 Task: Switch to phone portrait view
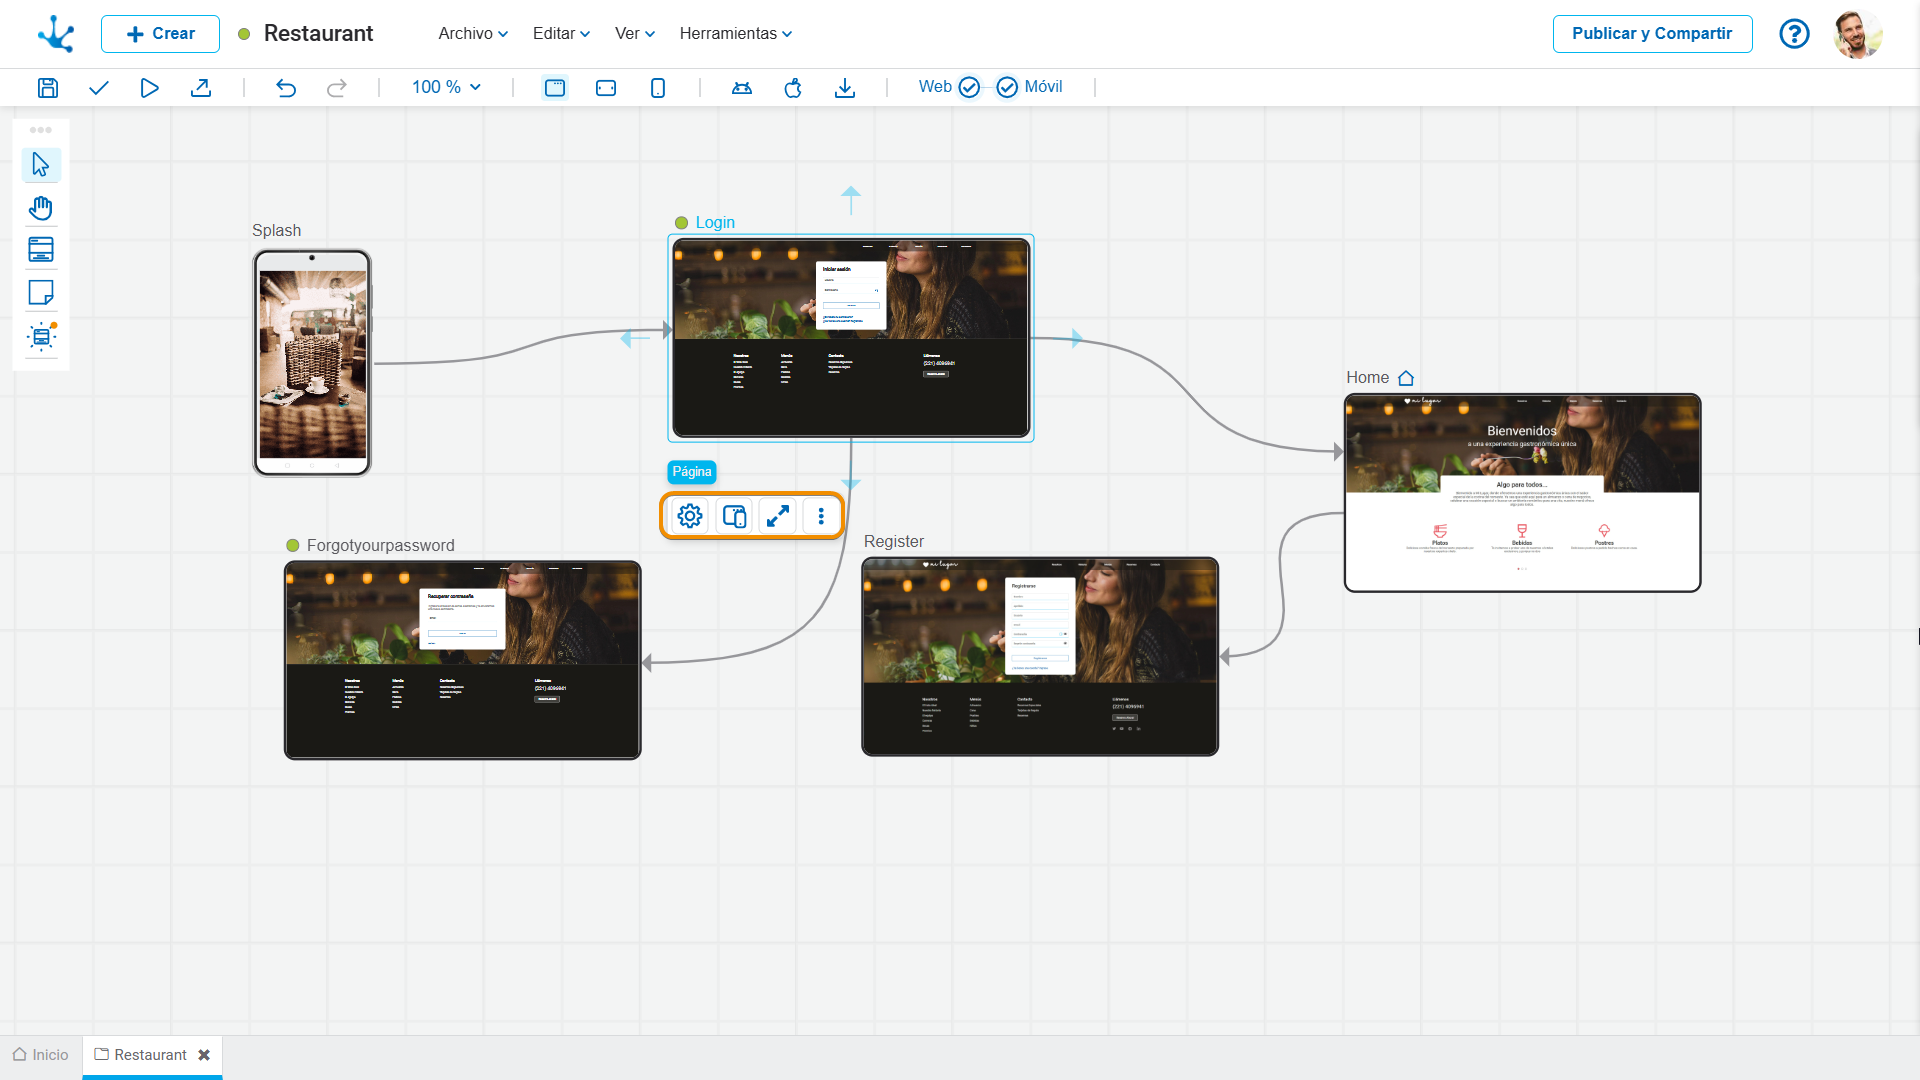pyautogui.click(x=658, y=88)
